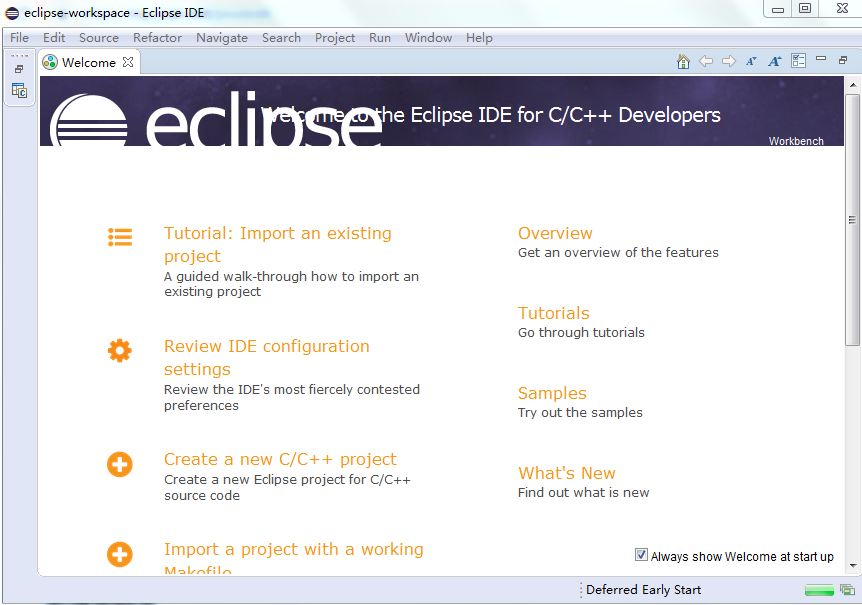Image resolution: width=862 pixels, height=605 pixels.
Task: Click 'Try out the samples' text
Action: (x=580, y=413)
